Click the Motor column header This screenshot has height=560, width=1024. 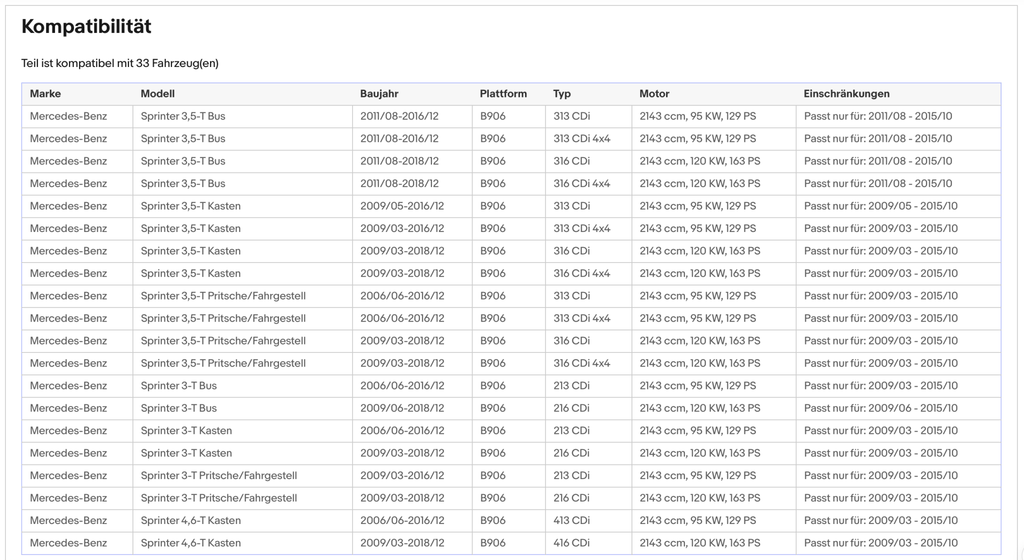coord(654,94)
